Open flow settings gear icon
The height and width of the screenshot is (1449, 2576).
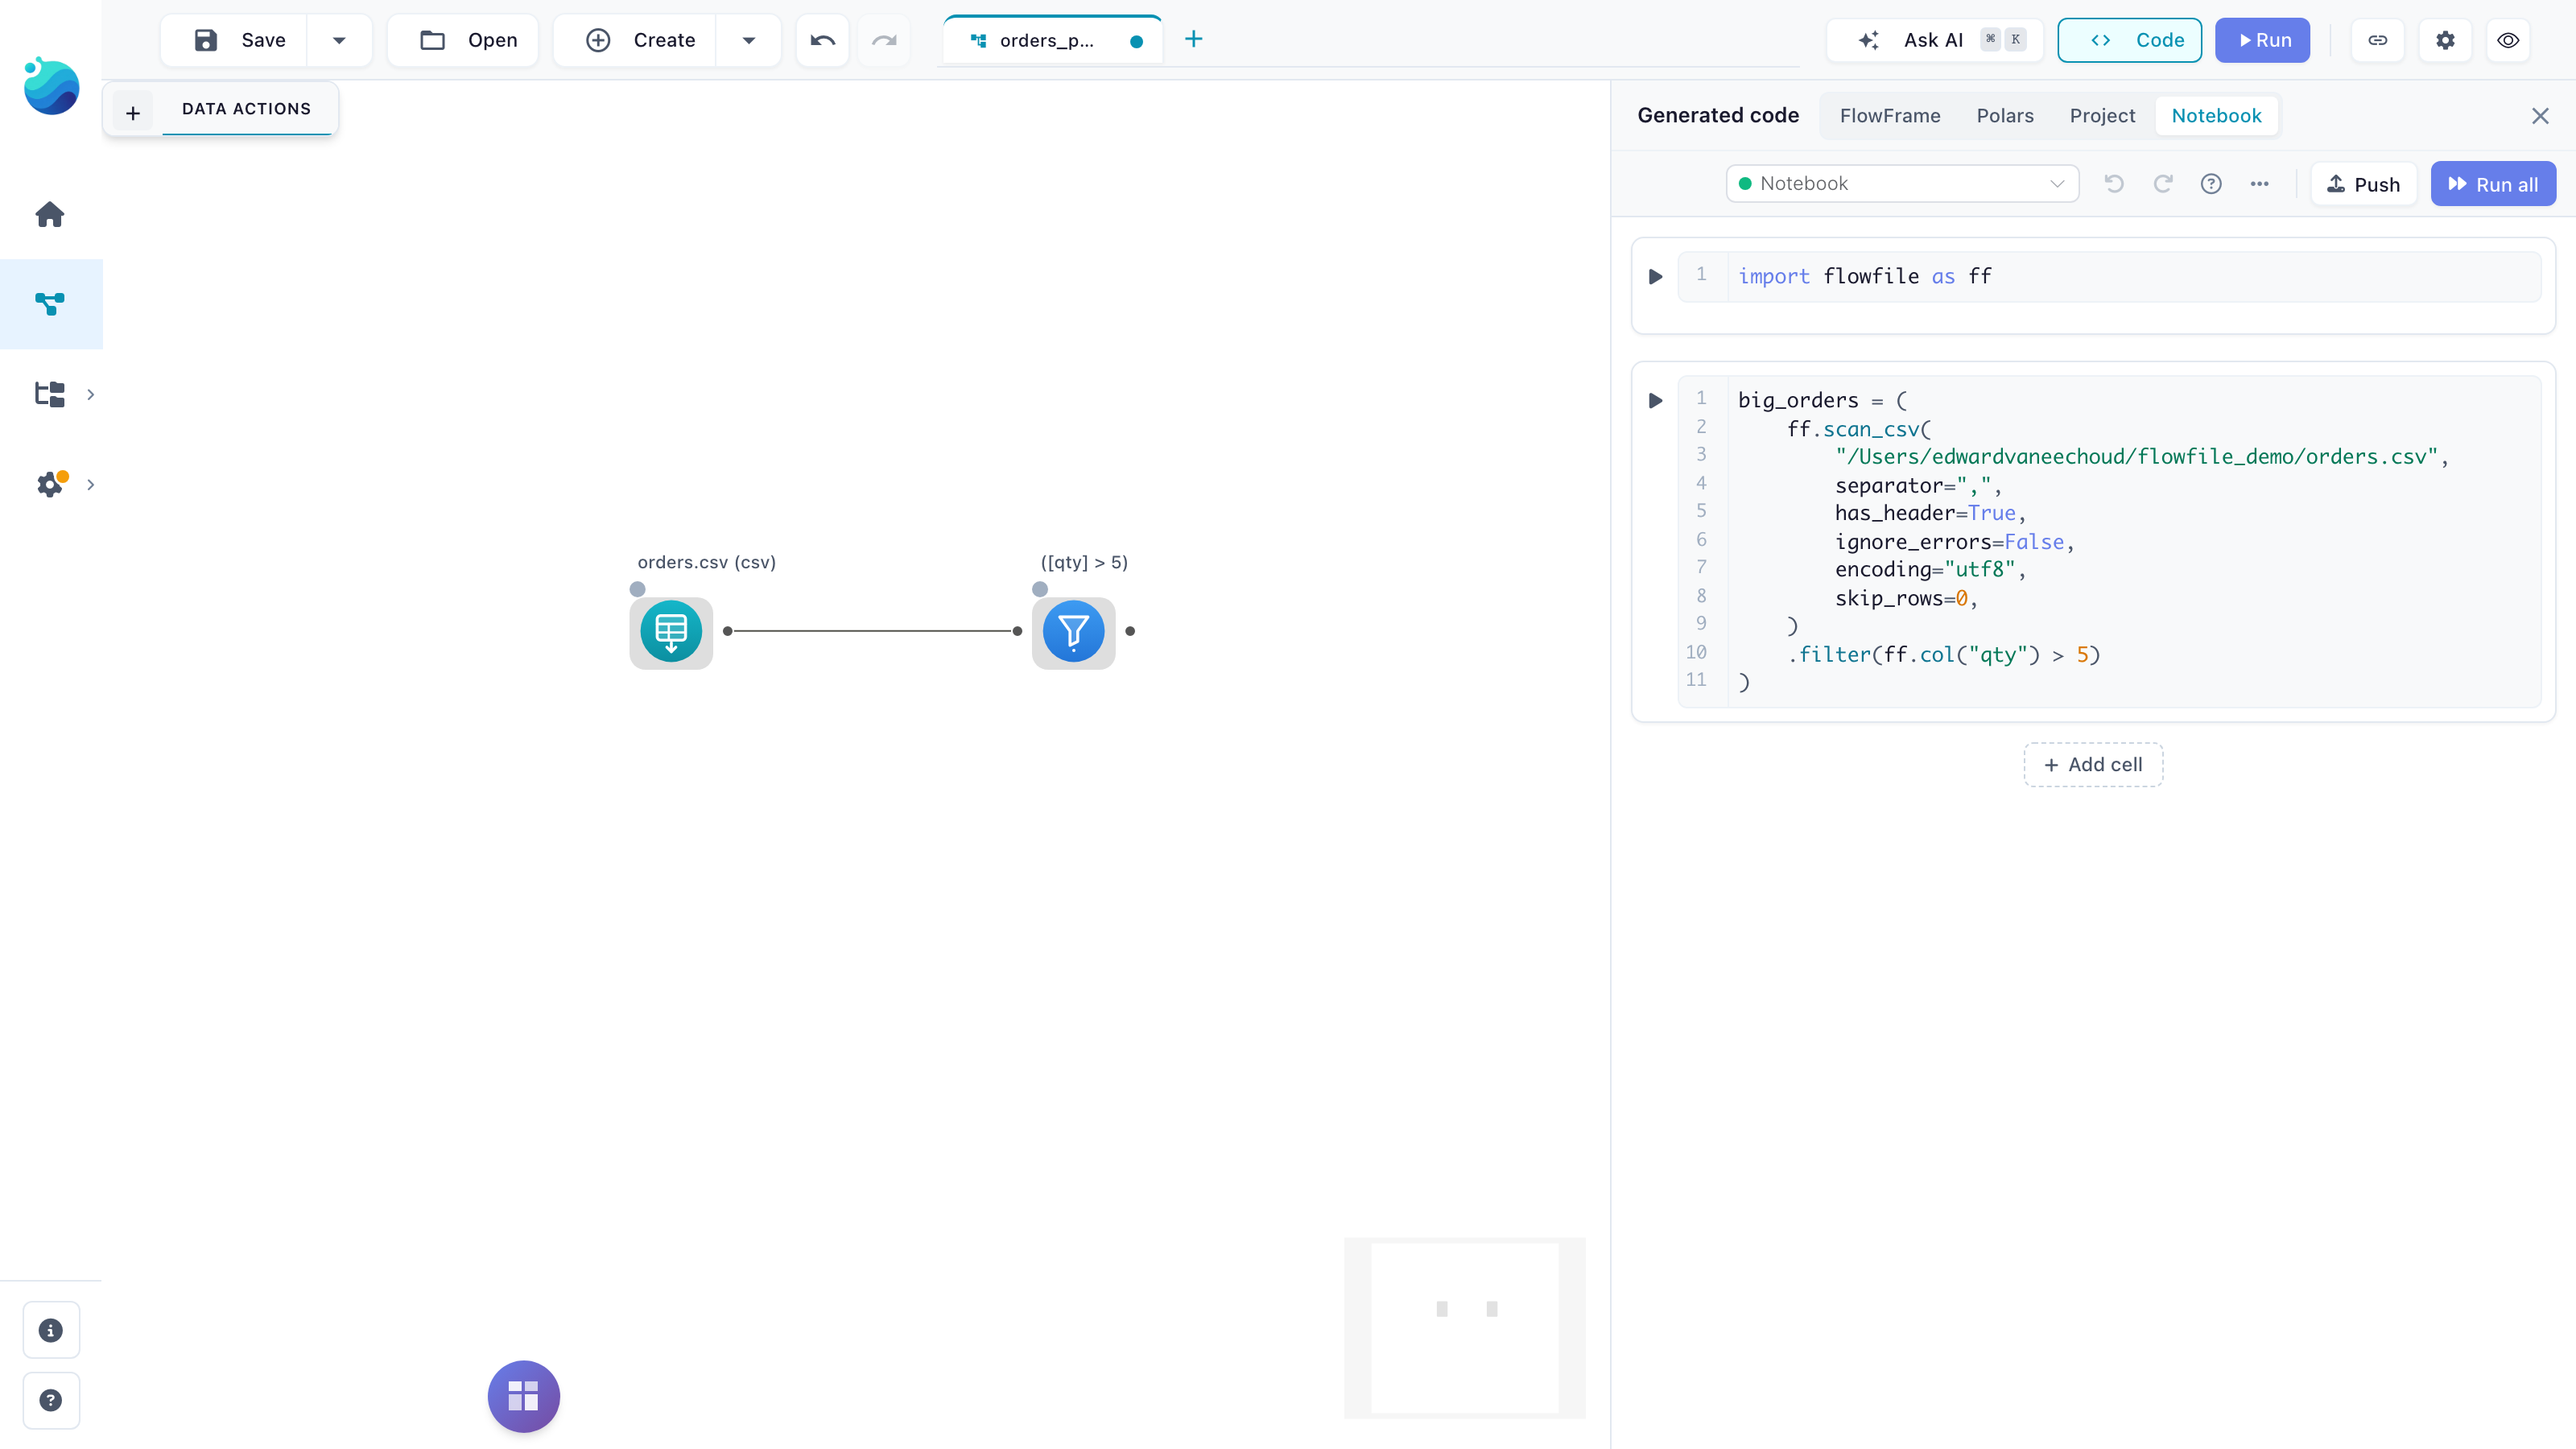[x=2445, y=40]
